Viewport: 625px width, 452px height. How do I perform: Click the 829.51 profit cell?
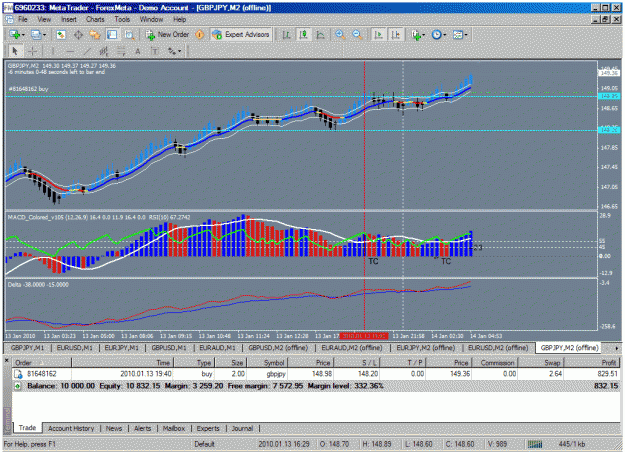point(607,374)
